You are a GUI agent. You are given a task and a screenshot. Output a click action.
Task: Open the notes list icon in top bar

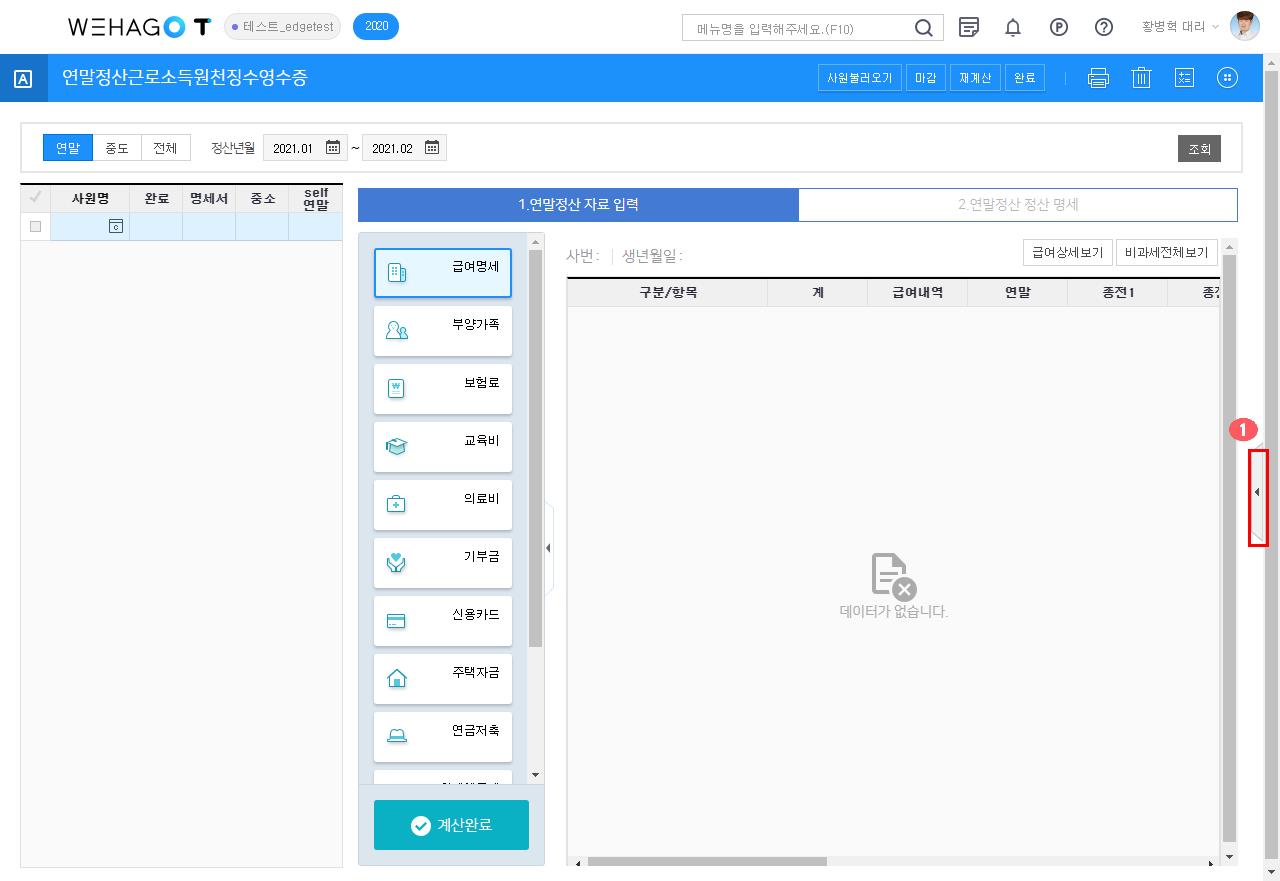(x=968, y=28)
